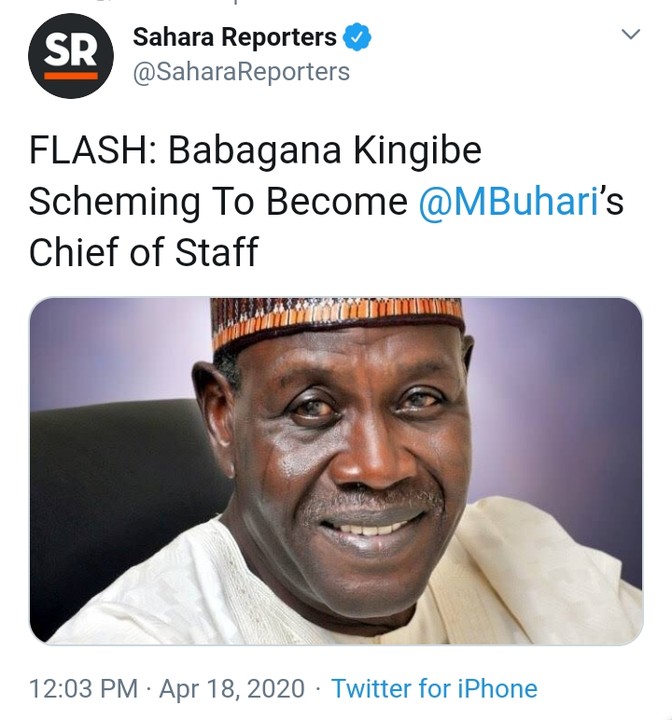Open the Sahara Reporters profile avatar
This screenshot has width=672, height=720.
[x=70, y=56]
